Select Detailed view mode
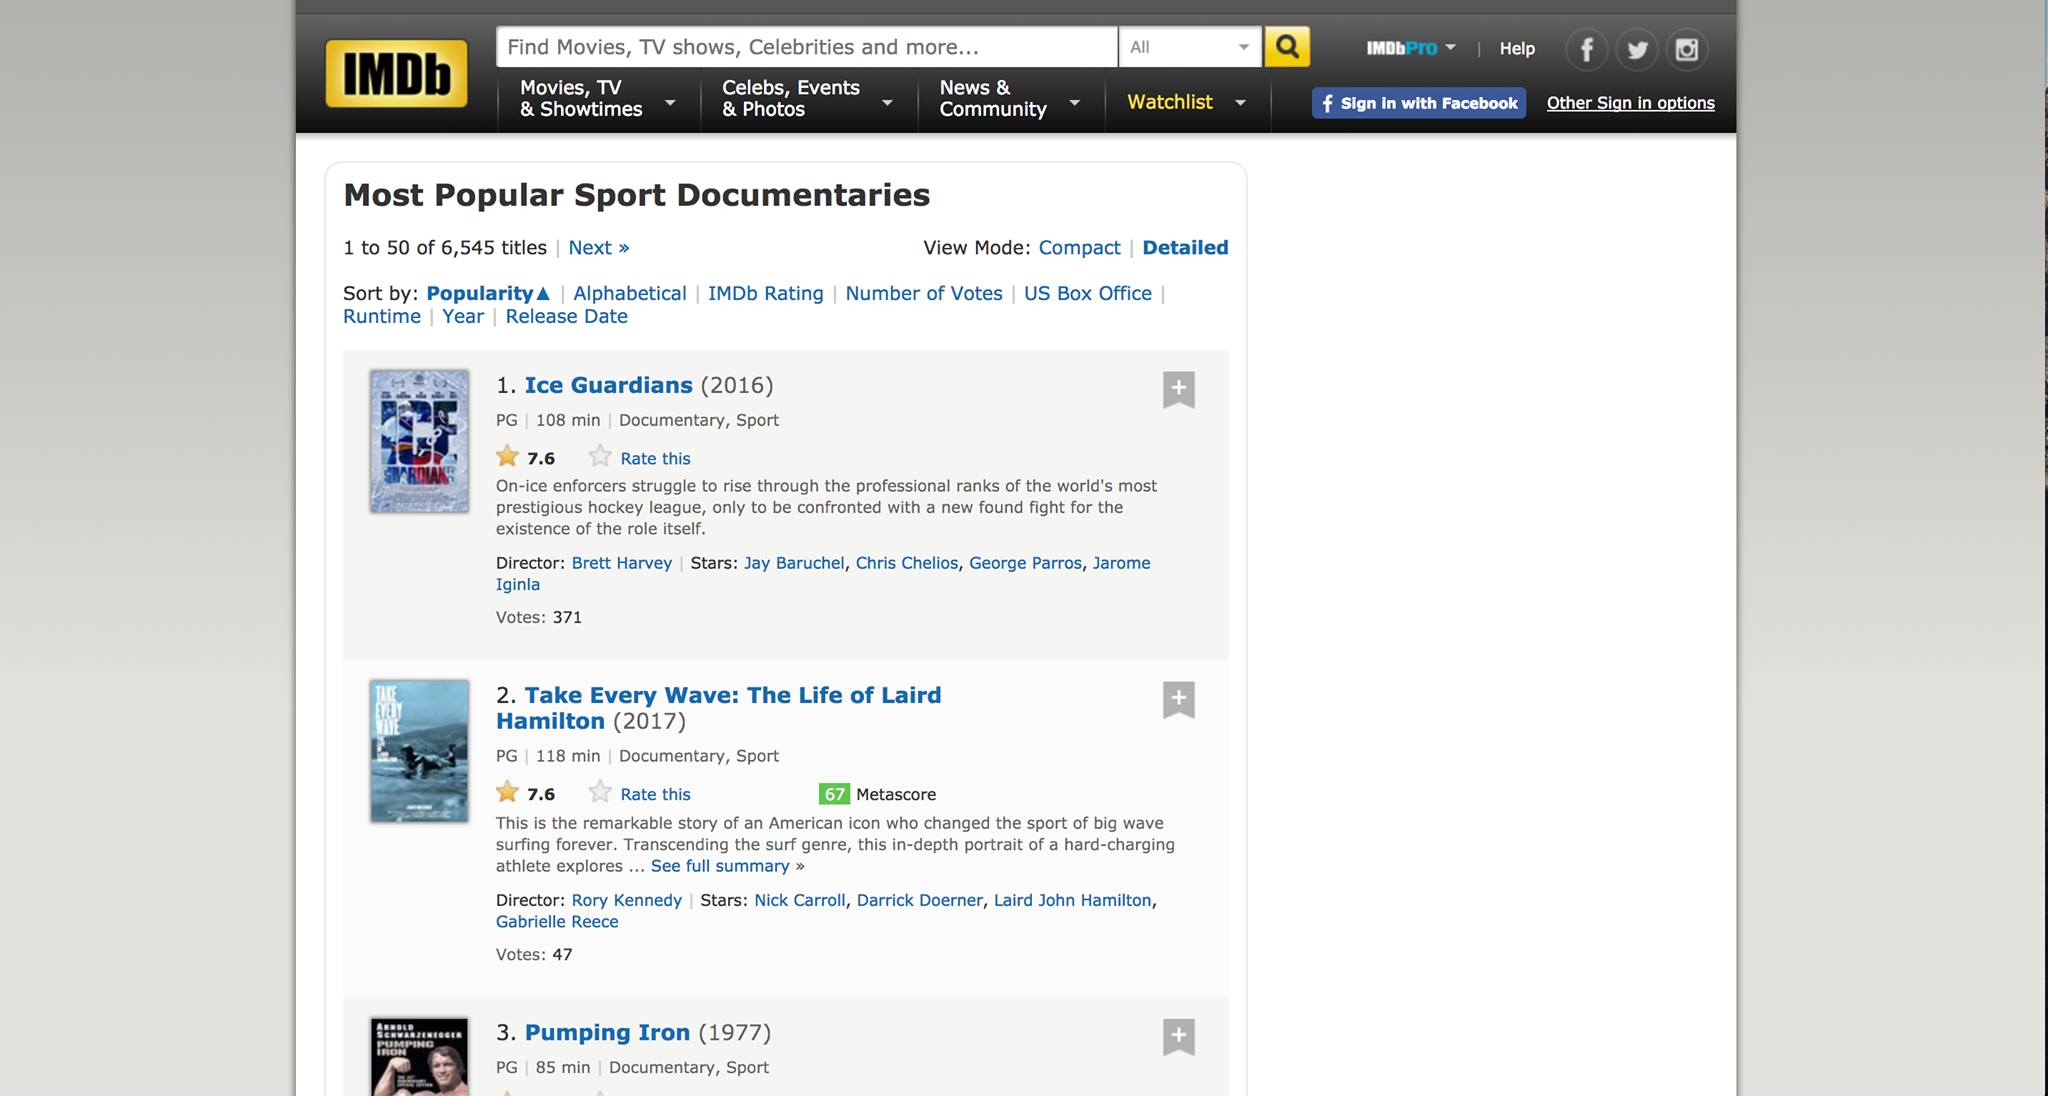 [x=1185, y=248]
